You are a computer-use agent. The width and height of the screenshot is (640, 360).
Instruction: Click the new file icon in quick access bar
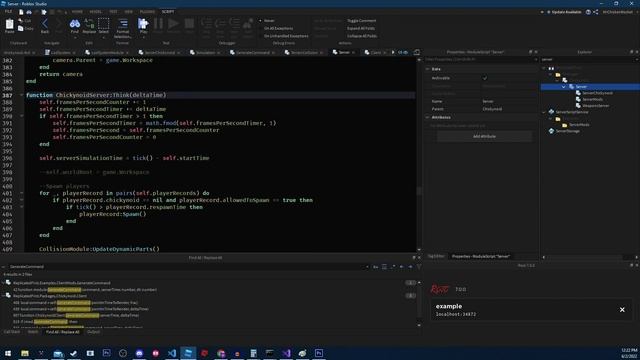21,12
